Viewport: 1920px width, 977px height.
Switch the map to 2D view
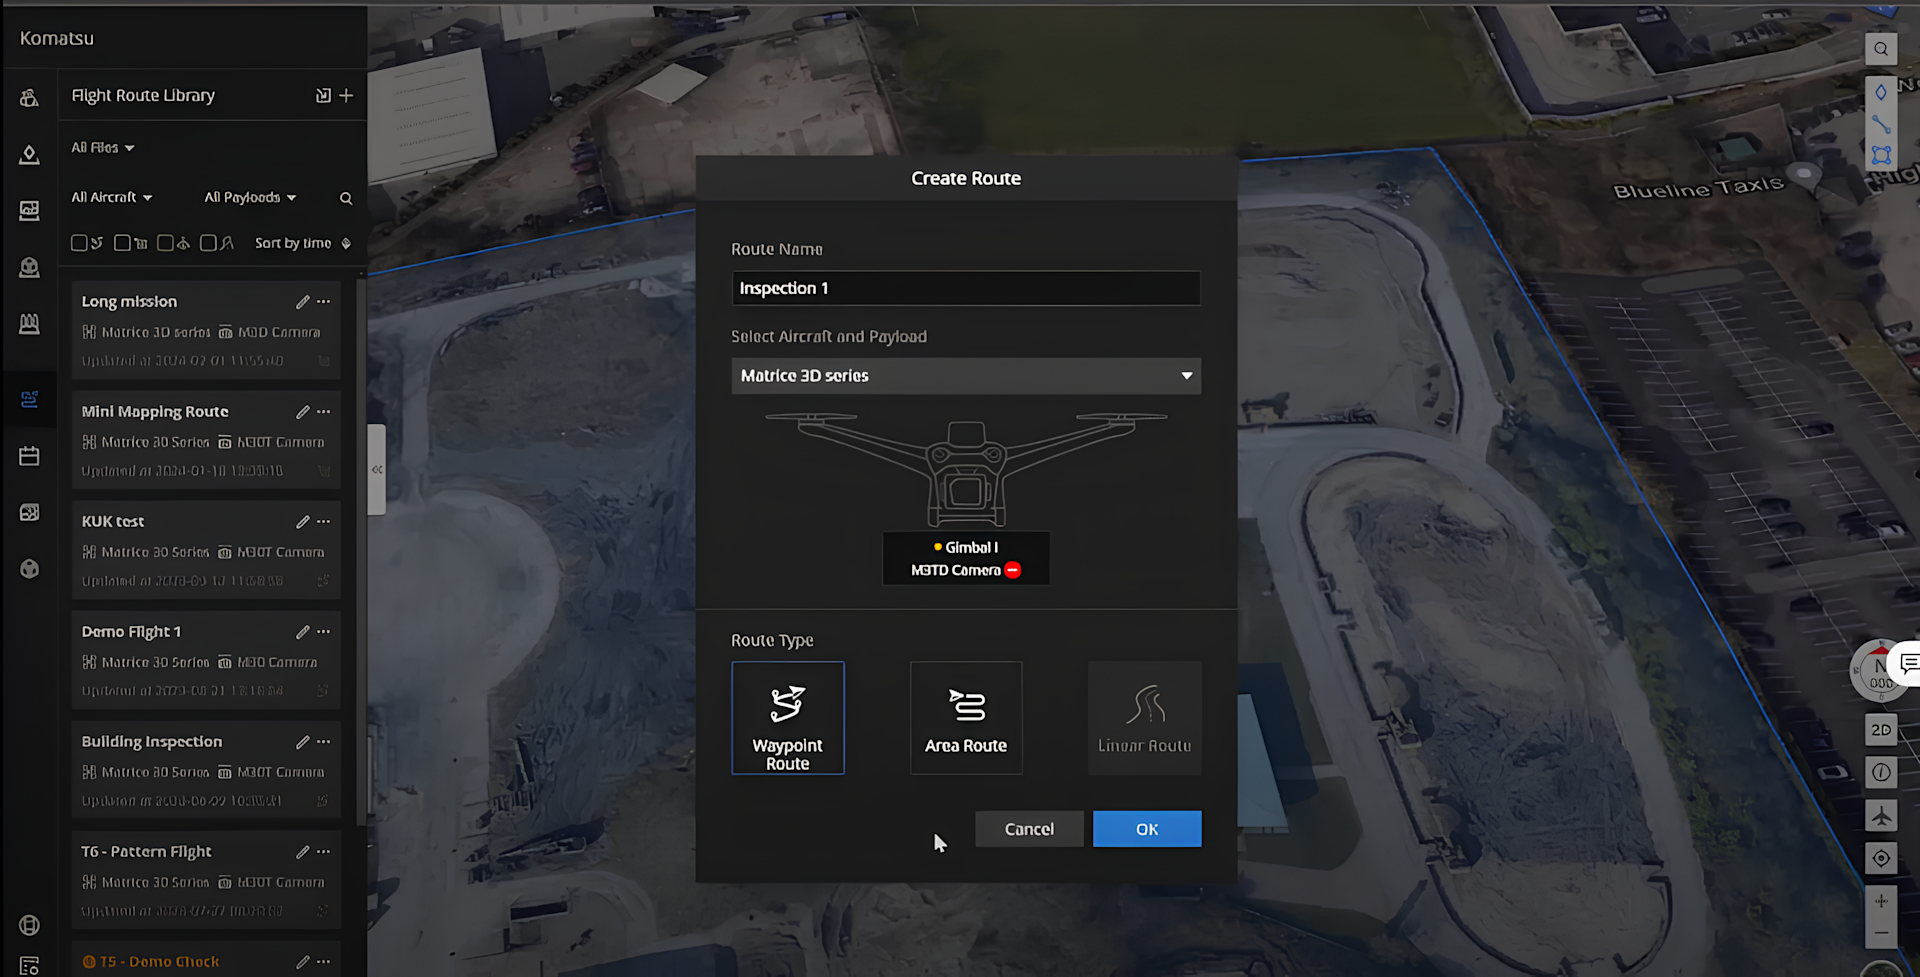pyautogui.click(x=1881, y=729)
